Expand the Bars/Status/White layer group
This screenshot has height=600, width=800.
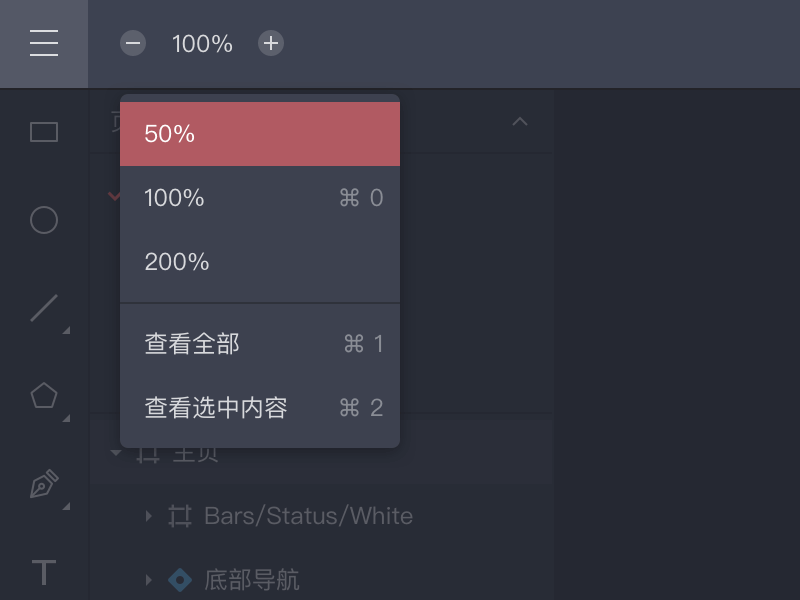148,516
